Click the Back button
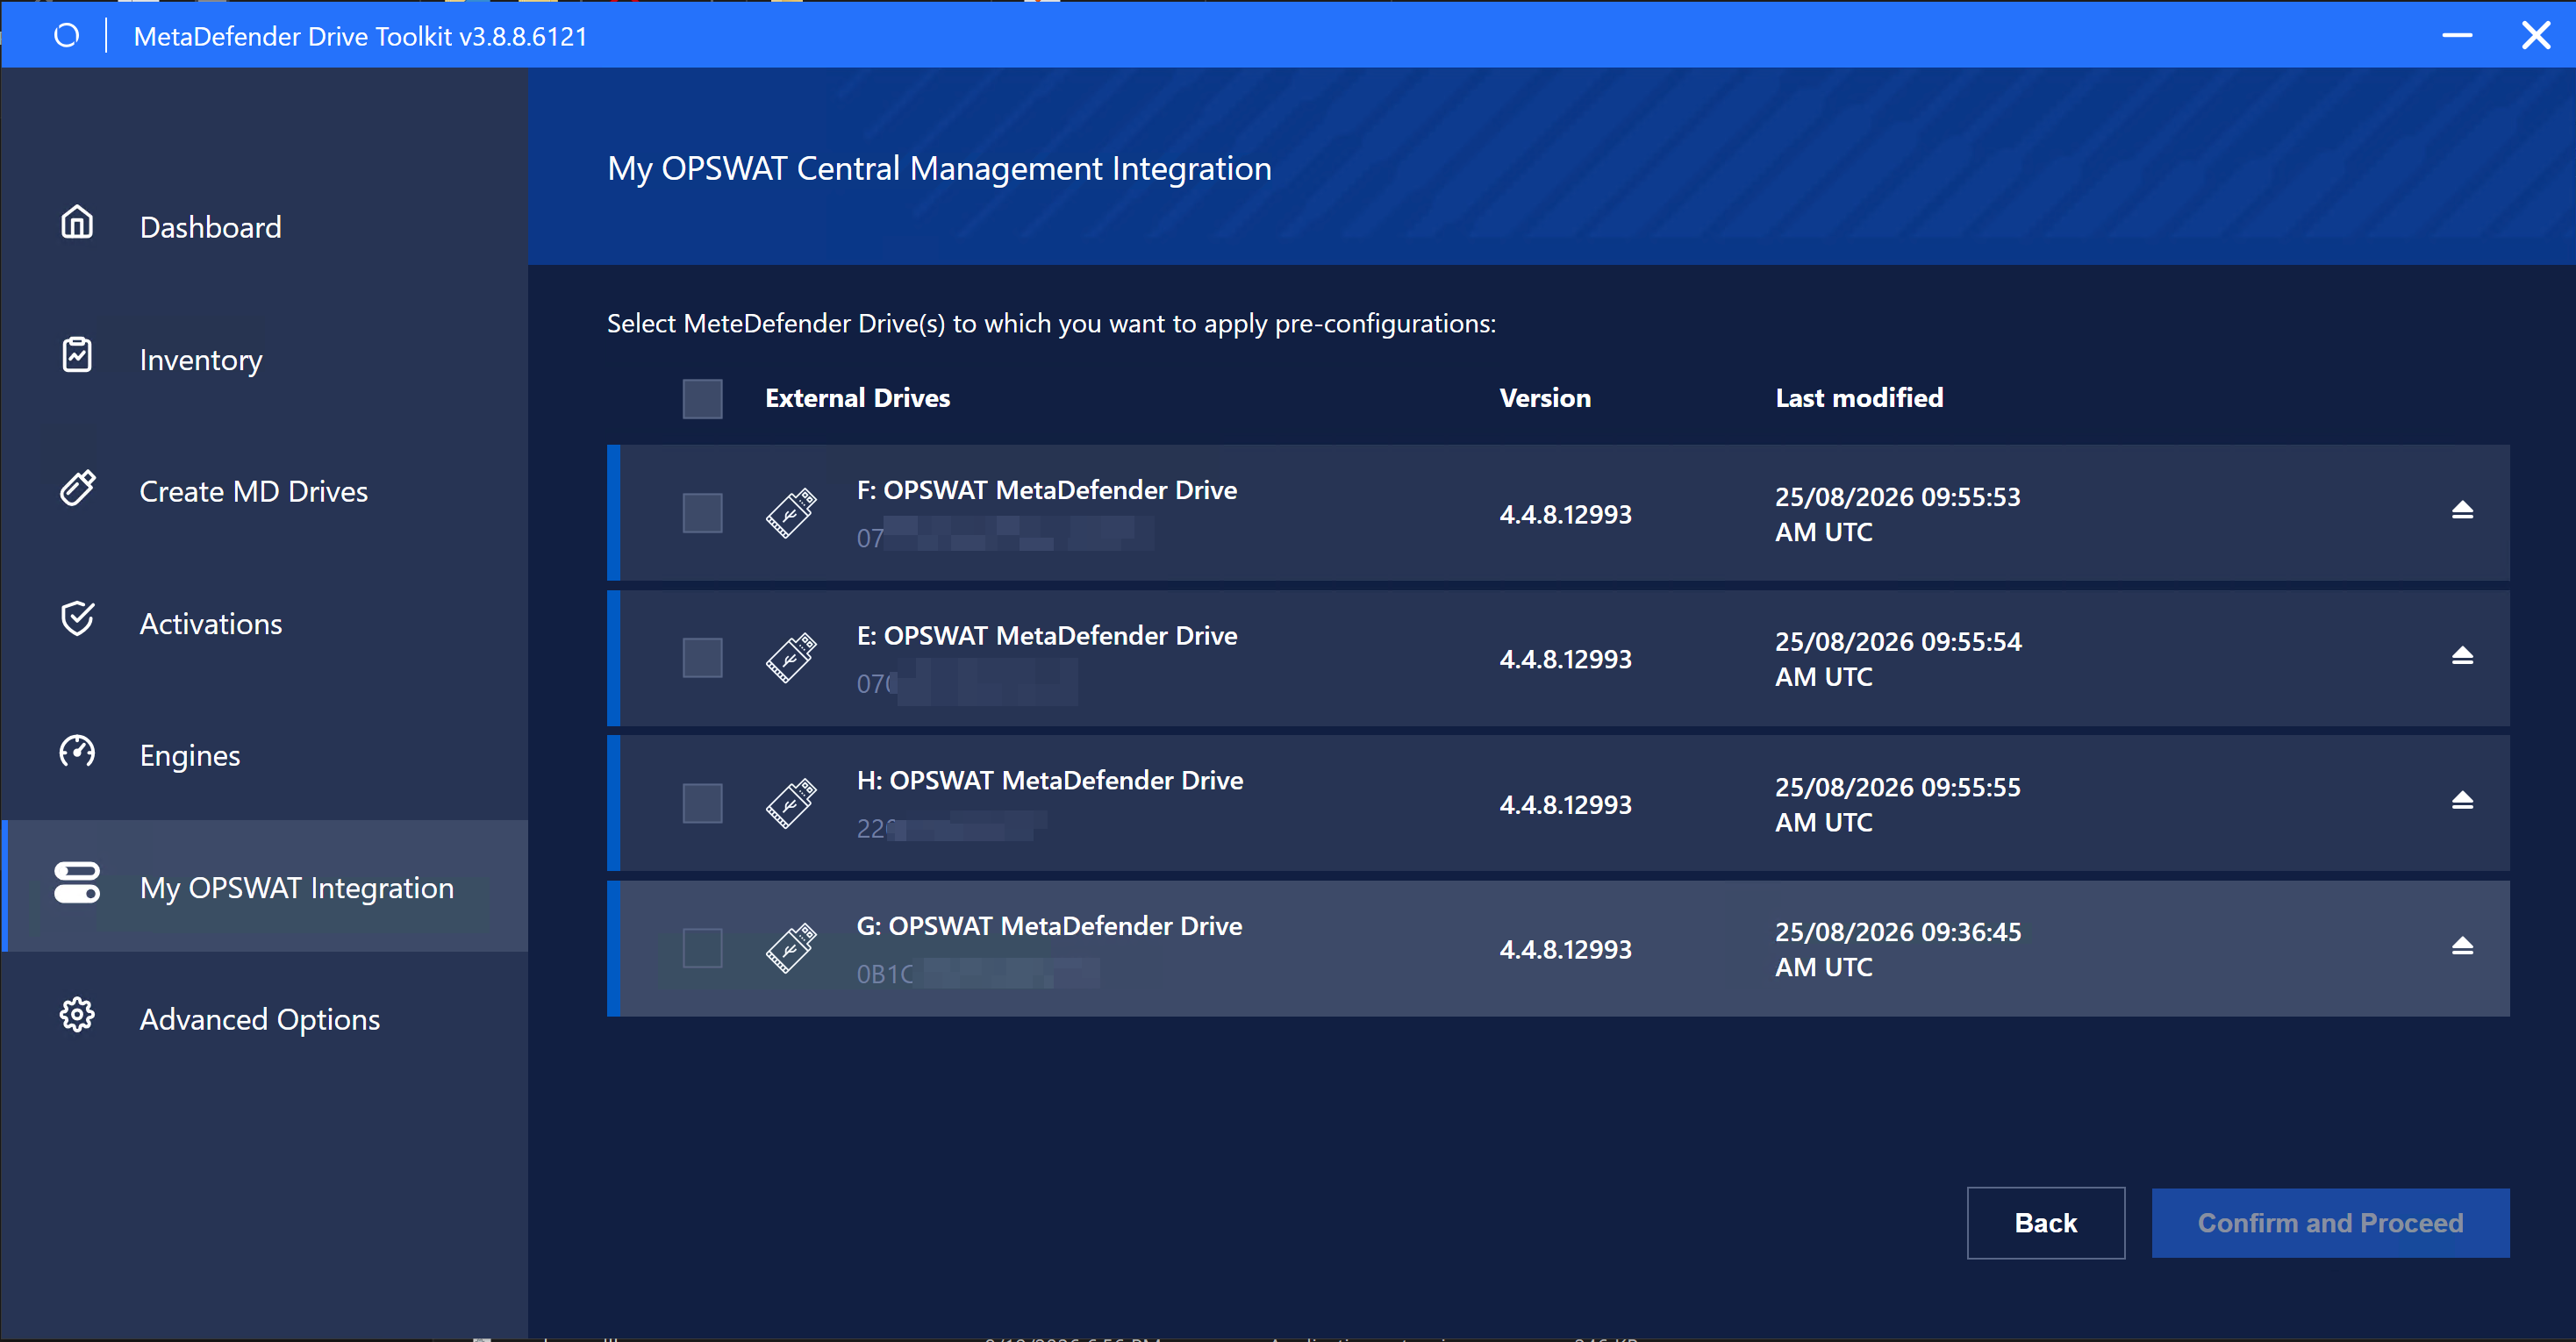Screen dimensions: 2576x1342 pos(2045,1222)
